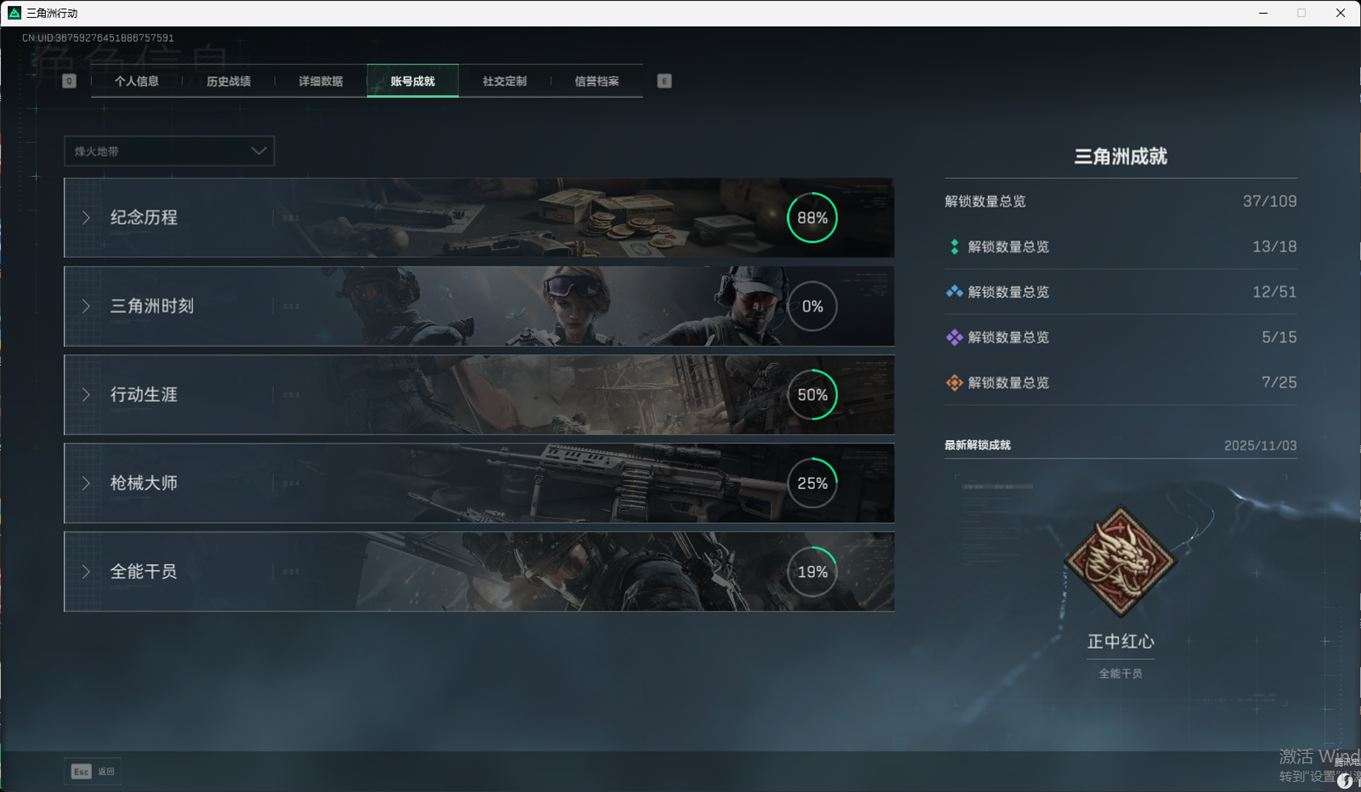The width and height of the screenshot is (1361, 792).
Task: Click the 正中红心 achievement name
Action: click(1121, 642)
